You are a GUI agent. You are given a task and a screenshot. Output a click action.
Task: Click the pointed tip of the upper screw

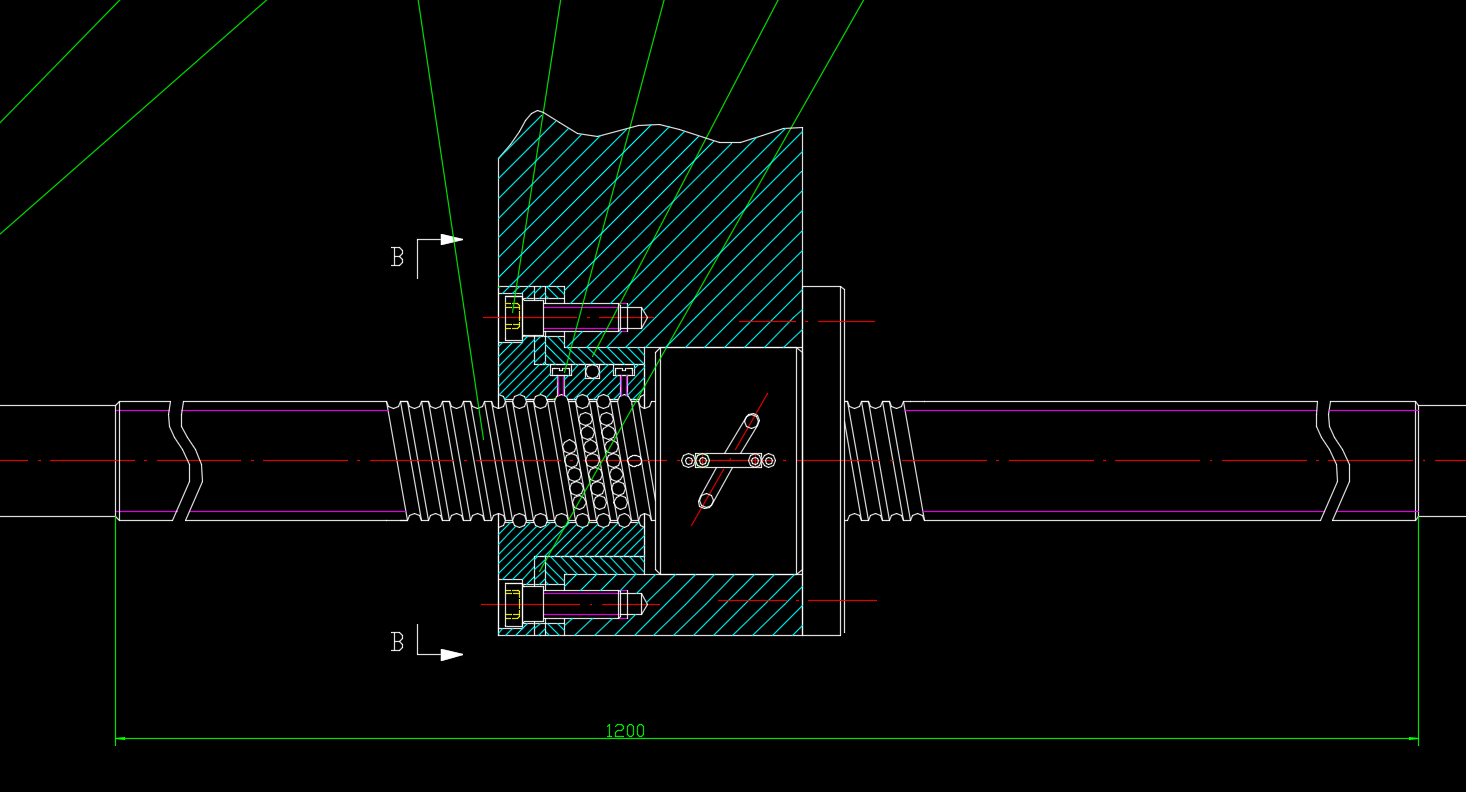point(643,317)
